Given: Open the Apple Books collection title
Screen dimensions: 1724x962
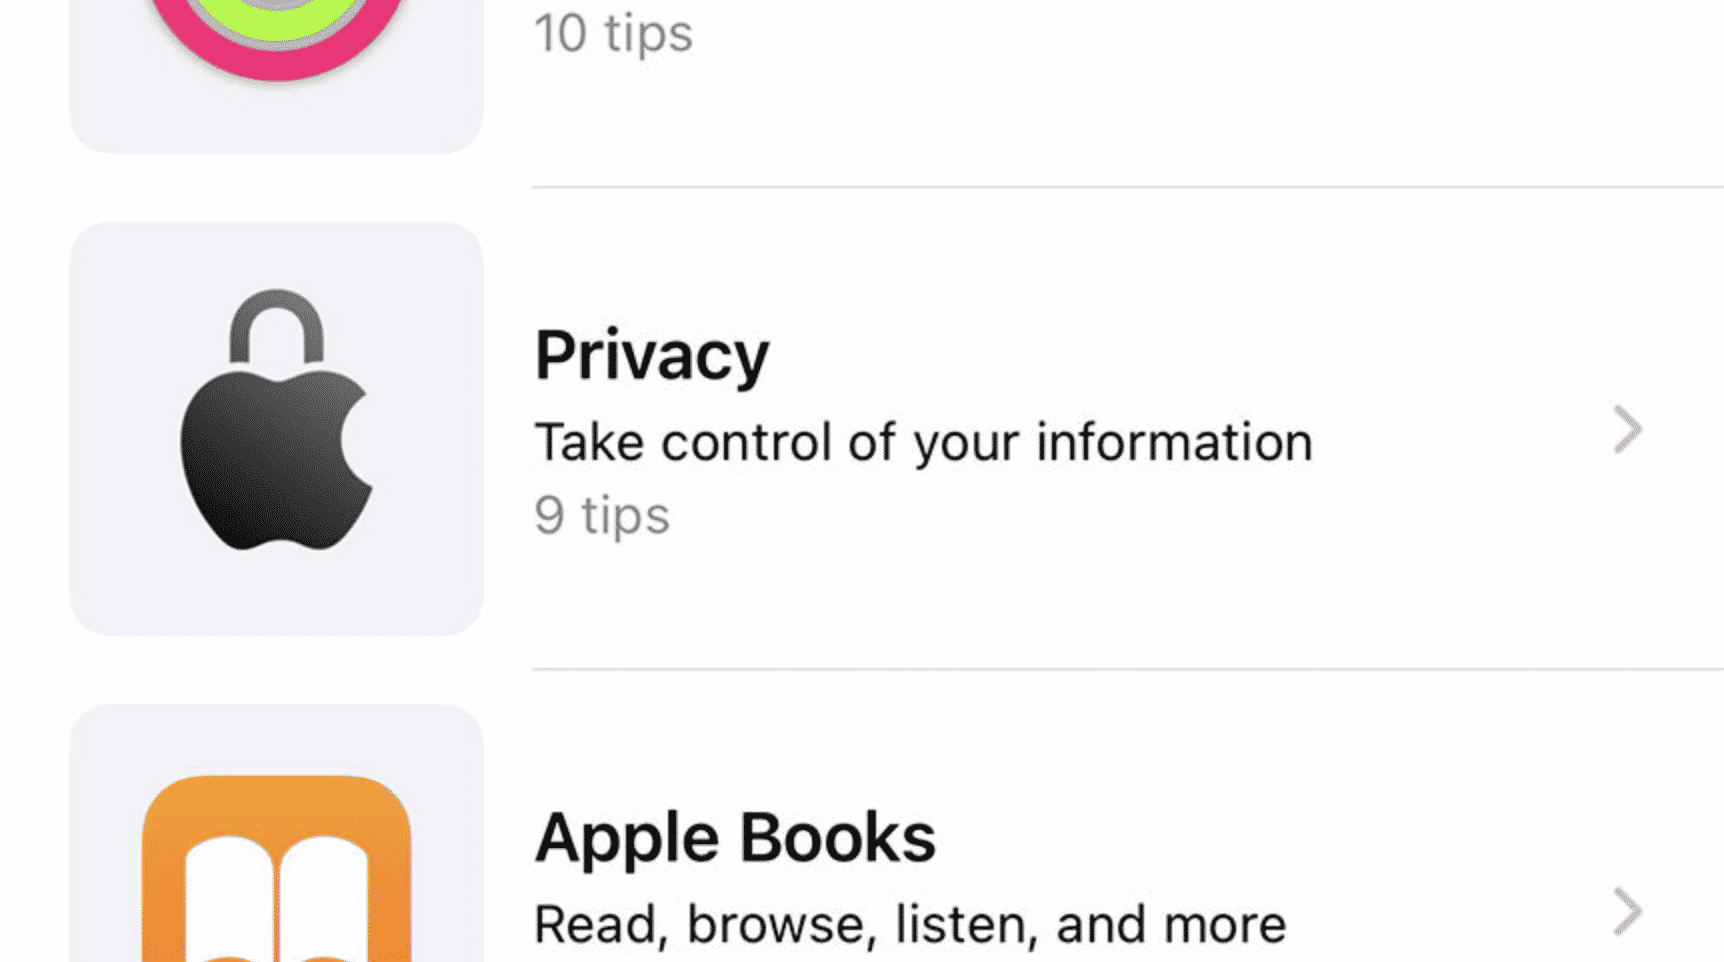Looking at the screenshot, I should (735, 837).
